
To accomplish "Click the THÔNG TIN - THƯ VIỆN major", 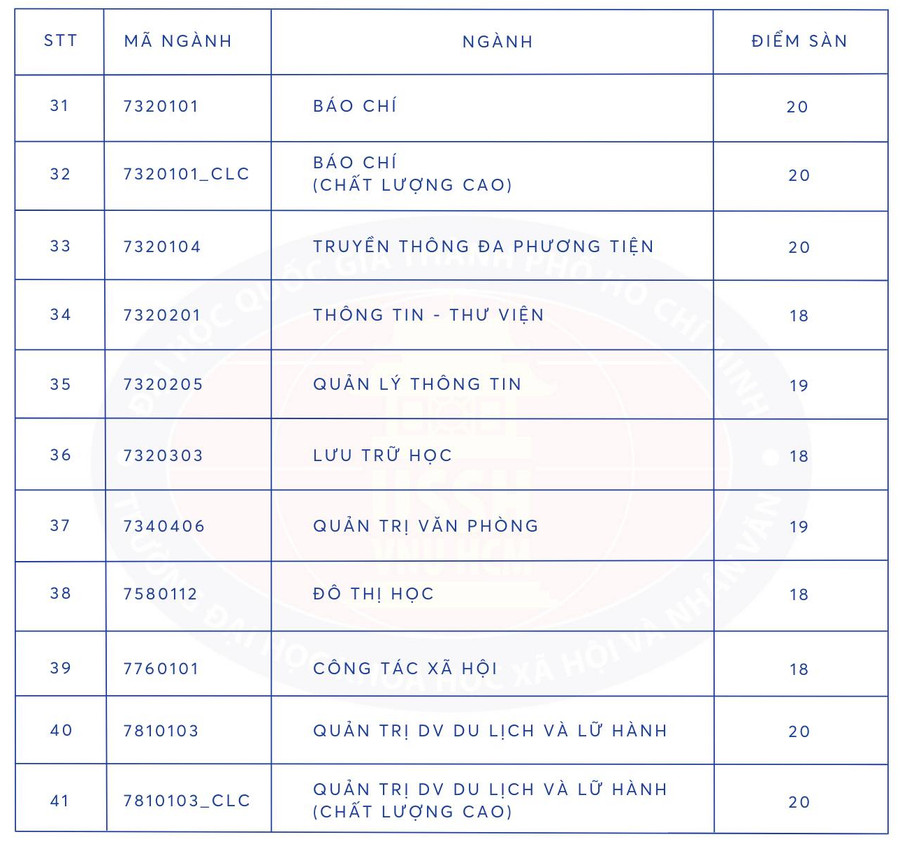I will (428, 315).
